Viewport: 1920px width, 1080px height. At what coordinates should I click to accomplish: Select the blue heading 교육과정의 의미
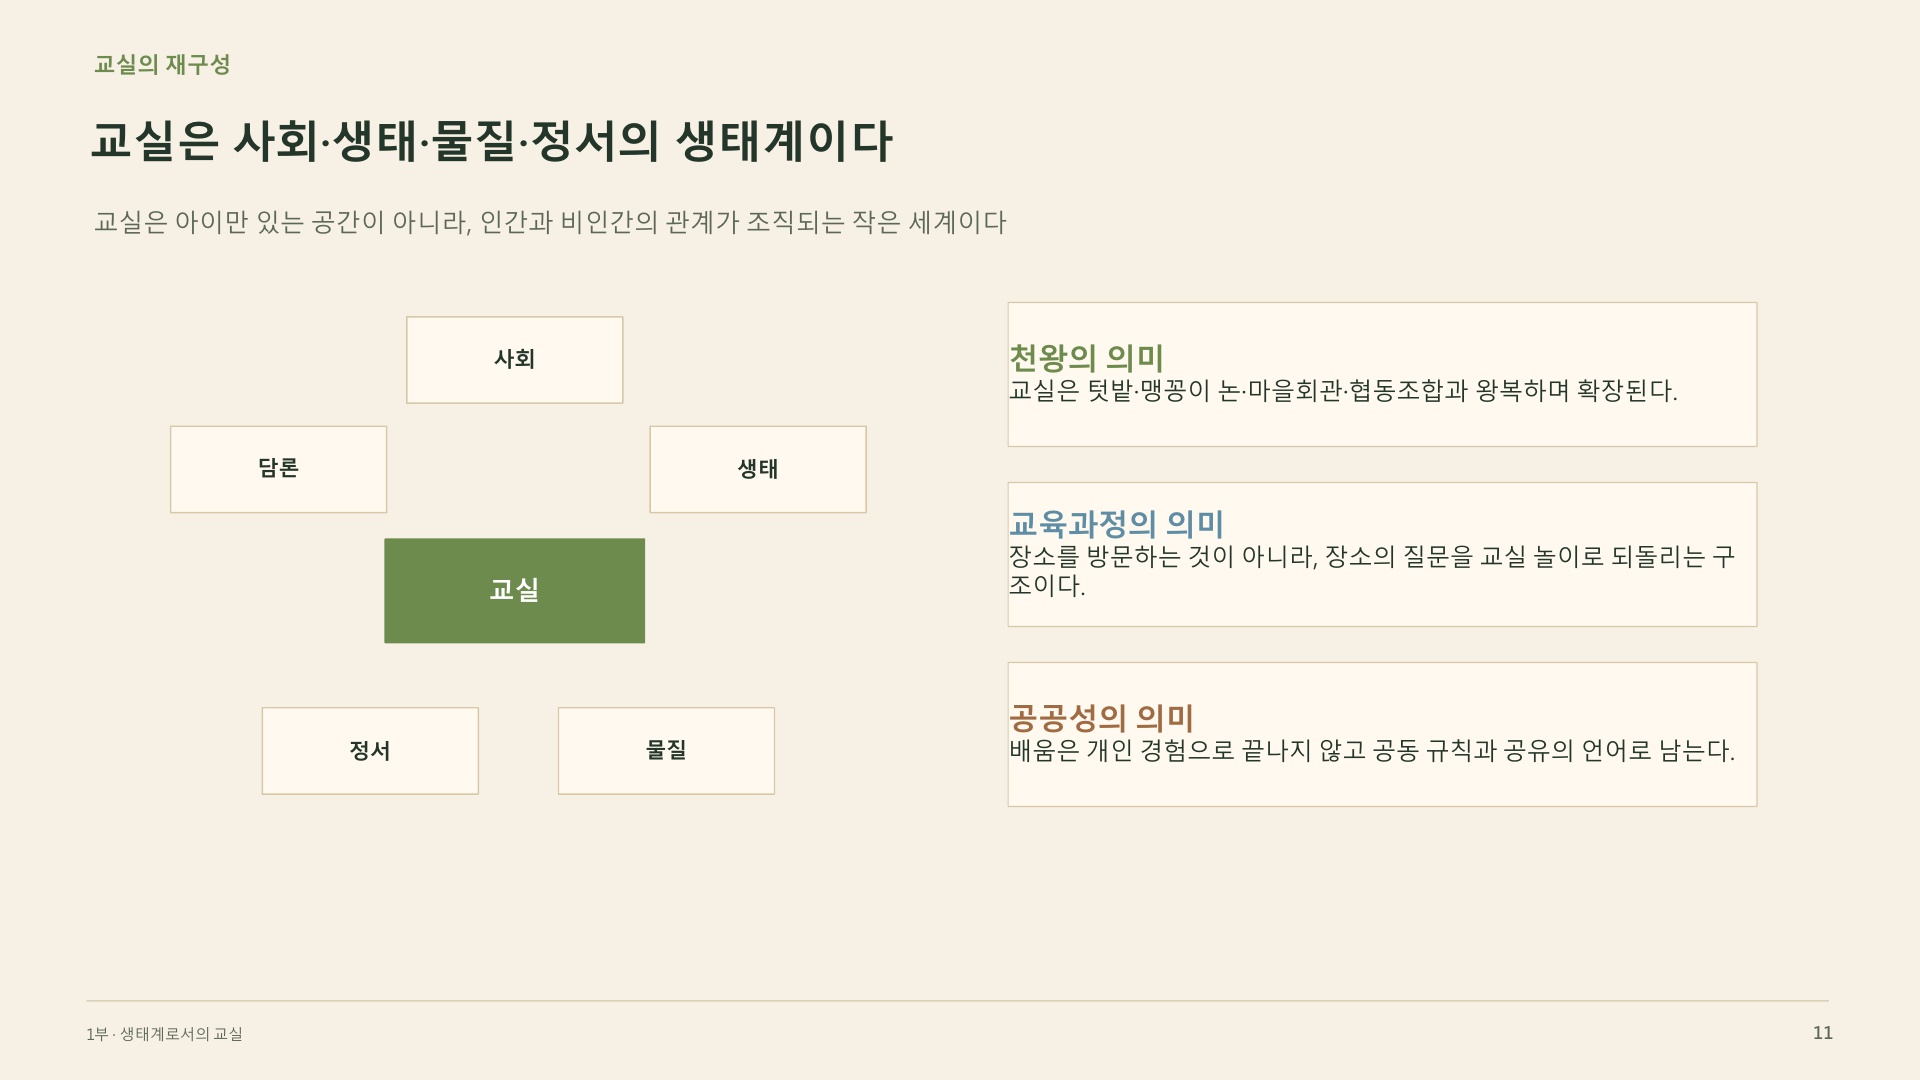(x=1116, y=523)
